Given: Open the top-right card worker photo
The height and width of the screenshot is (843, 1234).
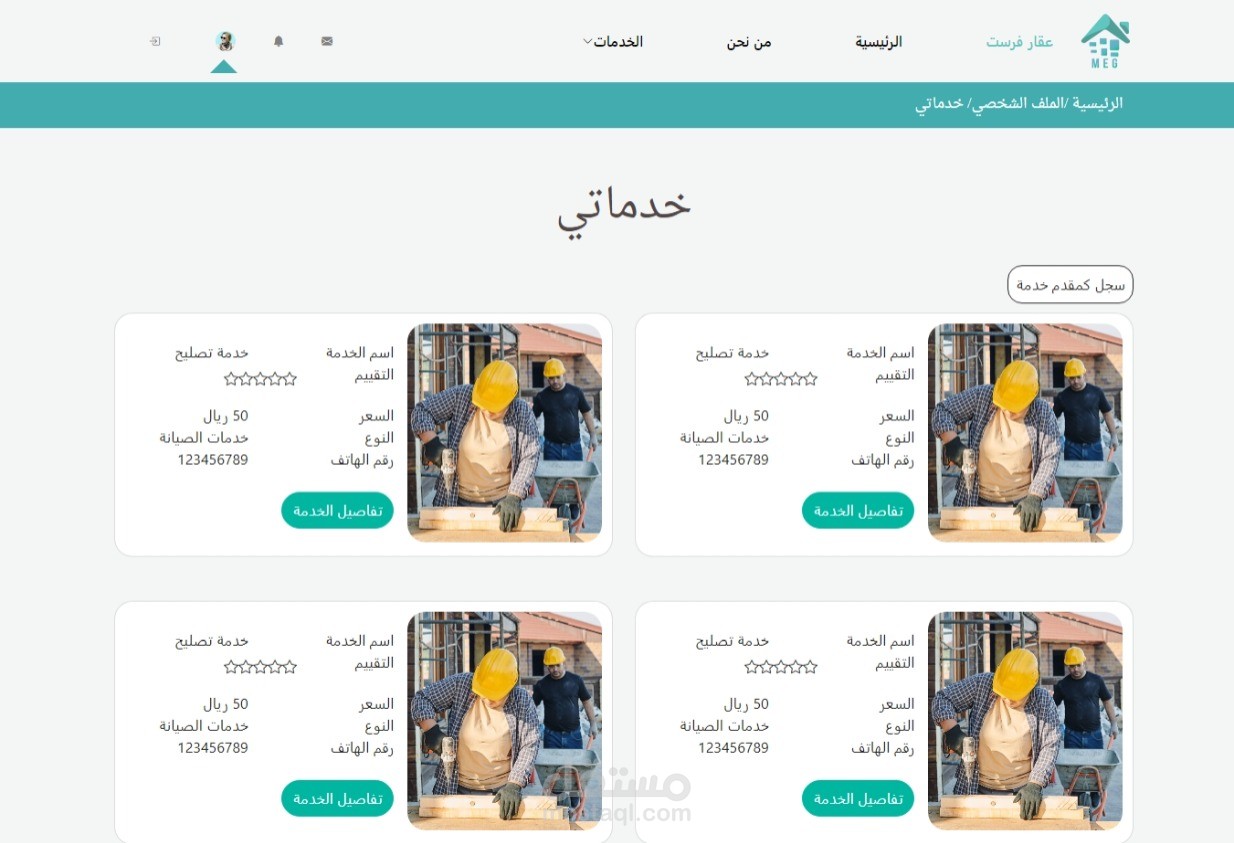Looking at the screenshot, I should point(1025,433).
